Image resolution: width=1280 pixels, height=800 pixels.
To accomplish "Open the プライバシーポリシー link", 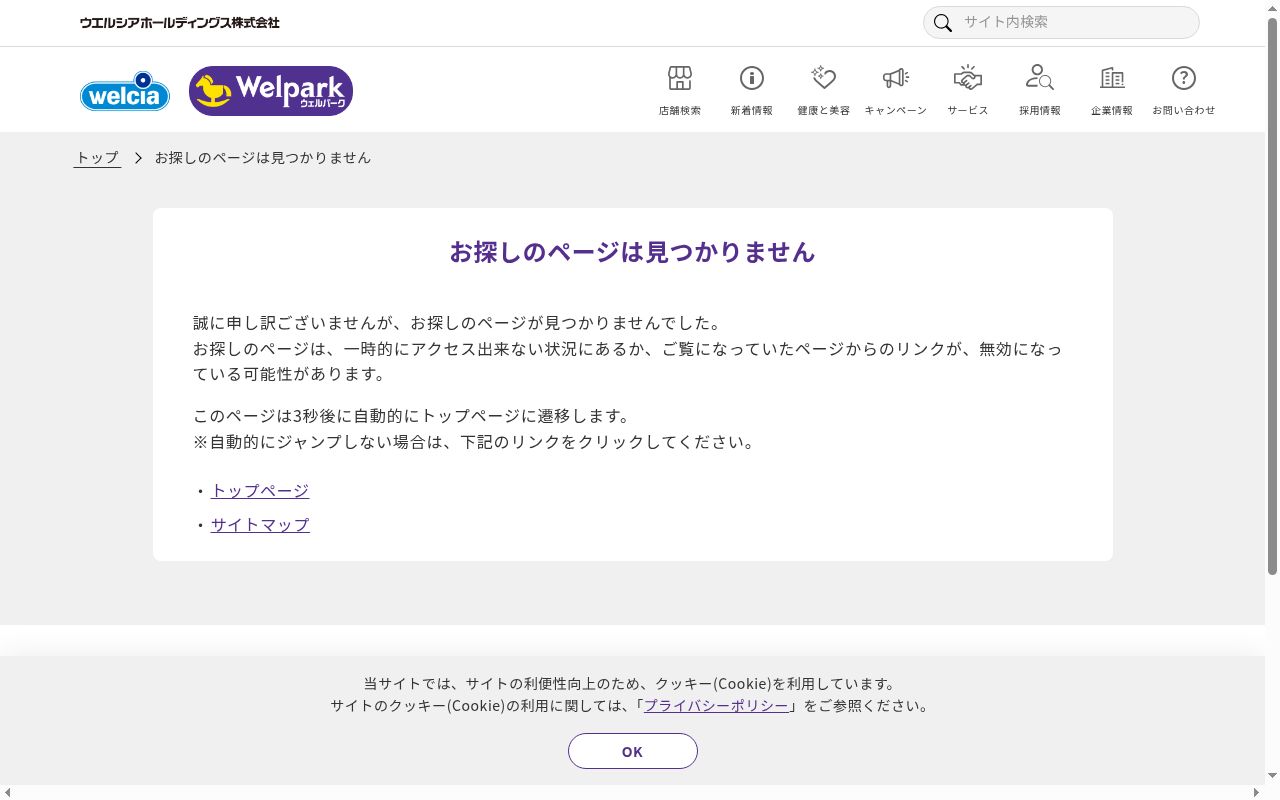I will pos(716,706).
